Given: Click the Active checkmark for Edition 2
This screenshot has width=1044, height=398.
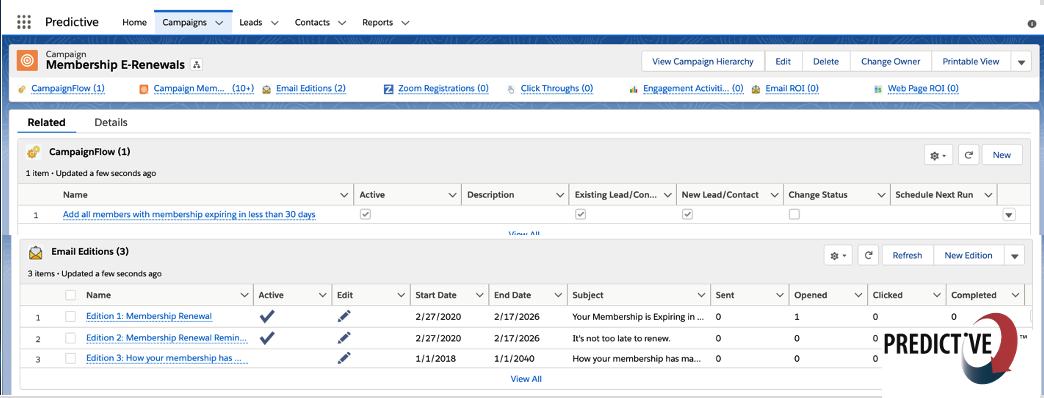Looking at the screenshot, I should point(267,338).
